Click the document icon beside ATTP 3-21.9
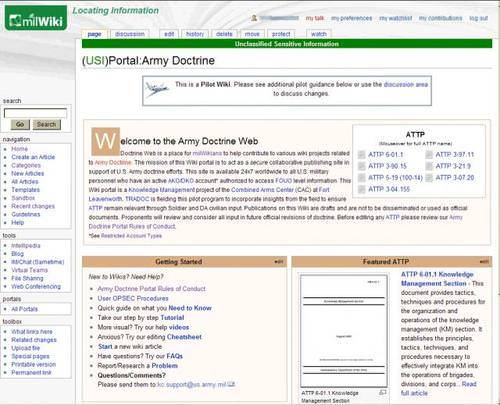The width and height of the screenshot is (500, 405). (429, 166)
